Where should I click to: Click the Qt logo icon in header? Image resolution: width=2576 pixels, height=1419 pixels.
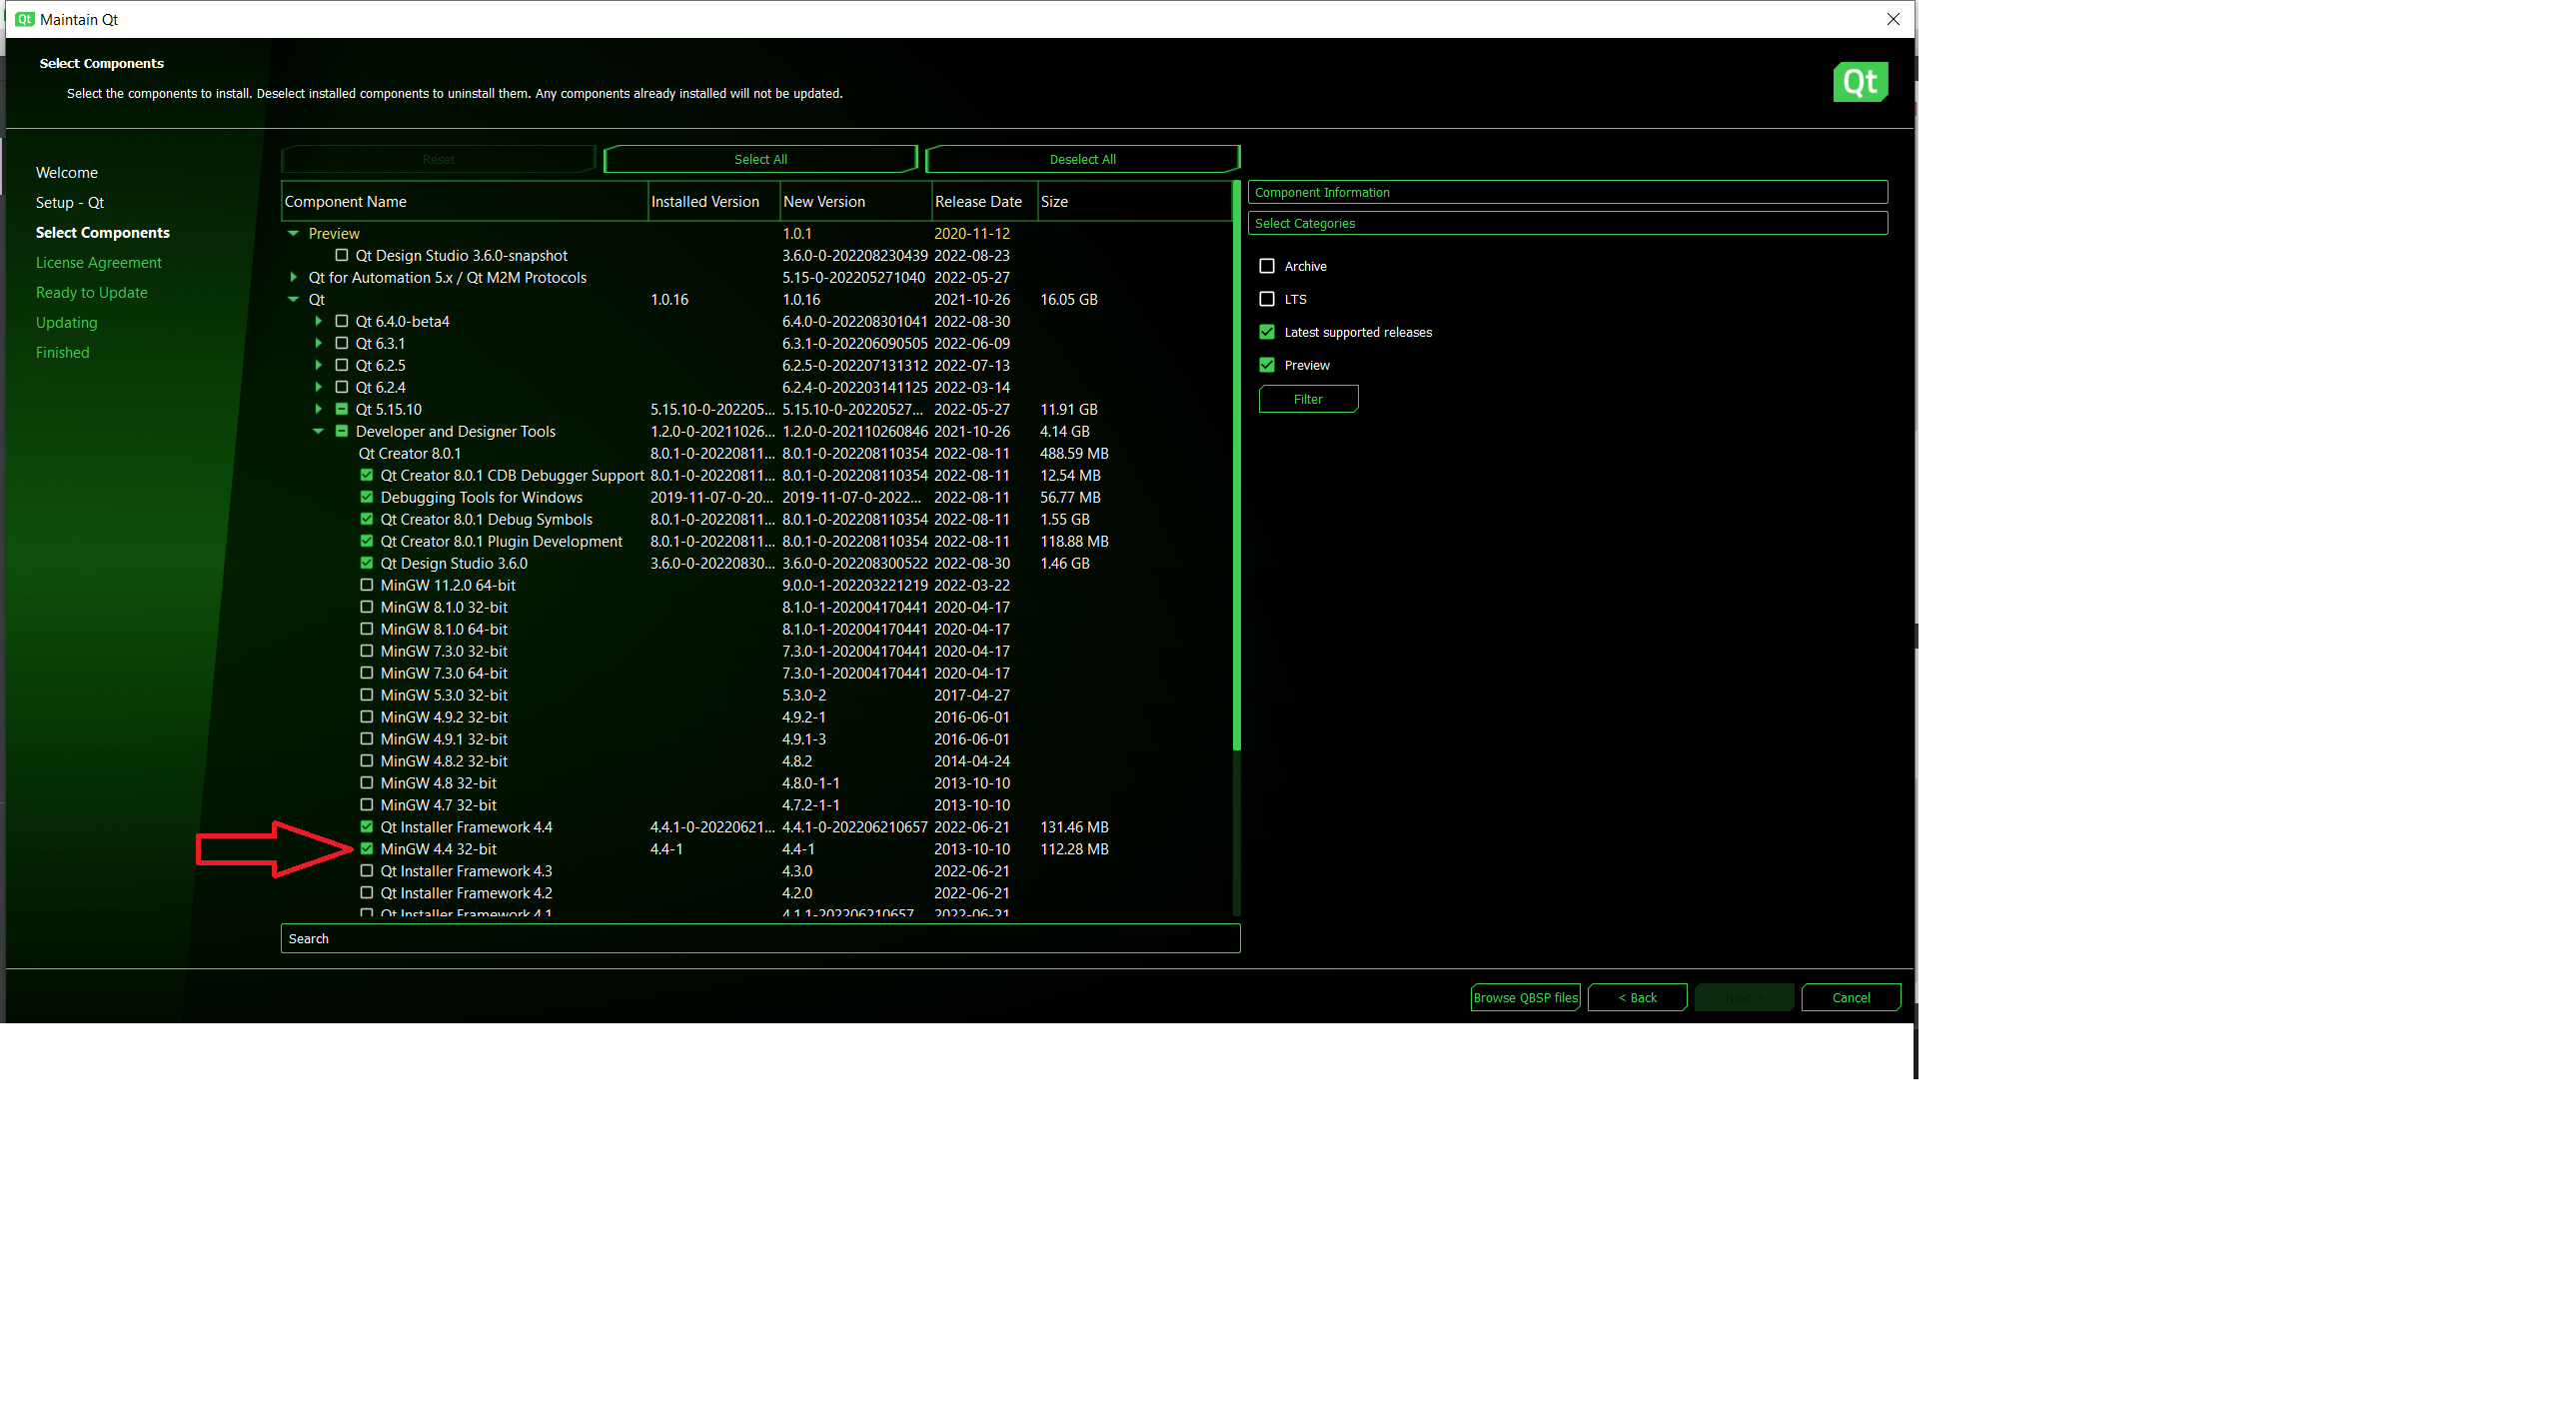point(1859,82)
